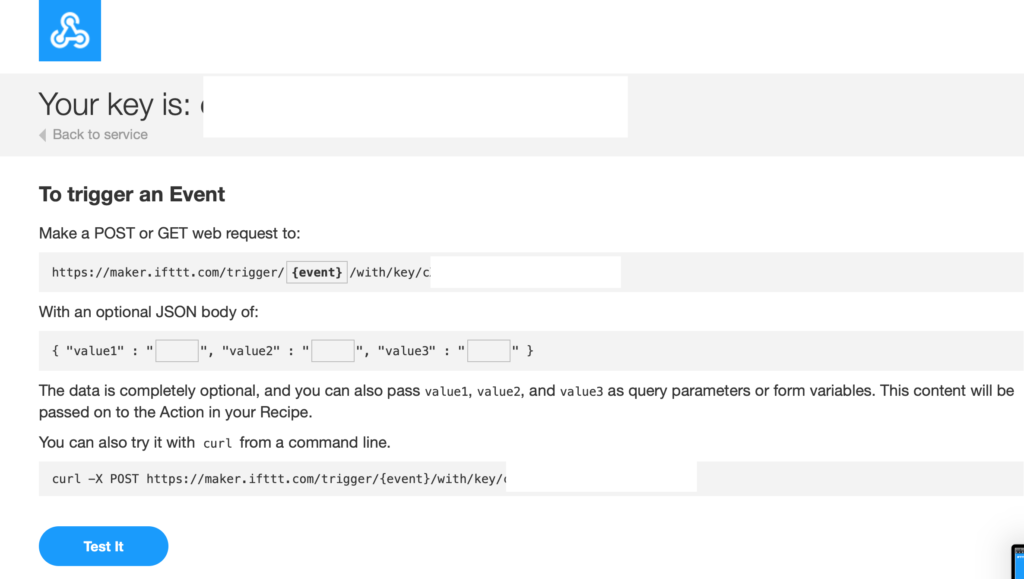The image size is (1024, 579).
Task: Click the 'Your key is:' heading
Action: pyautogui.click(x=114, y=104)
